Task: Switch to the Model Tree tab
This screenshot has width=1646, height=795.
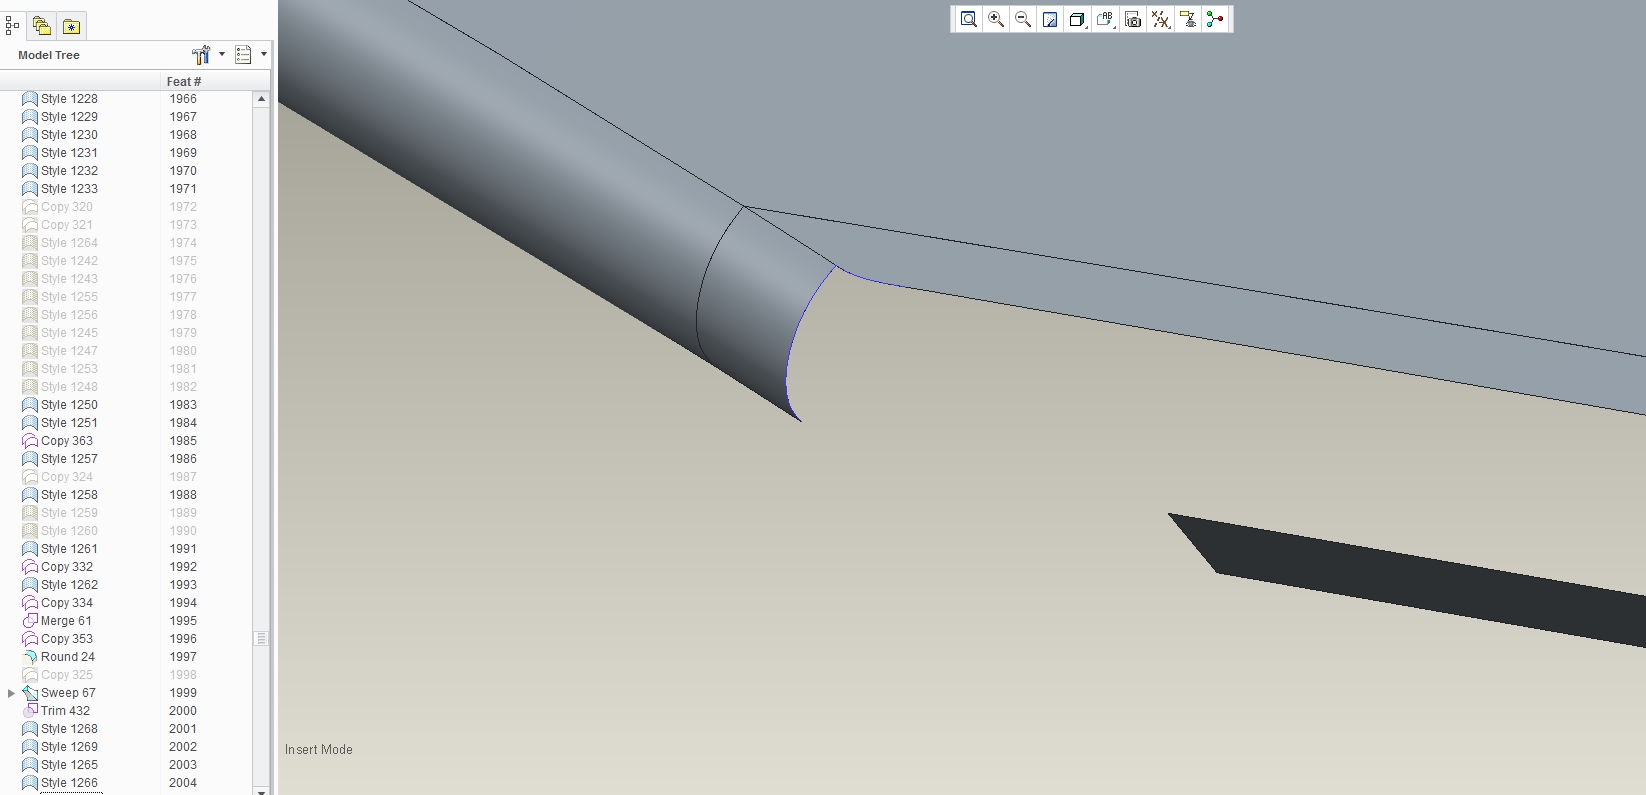Action: [x=12, y=26]
